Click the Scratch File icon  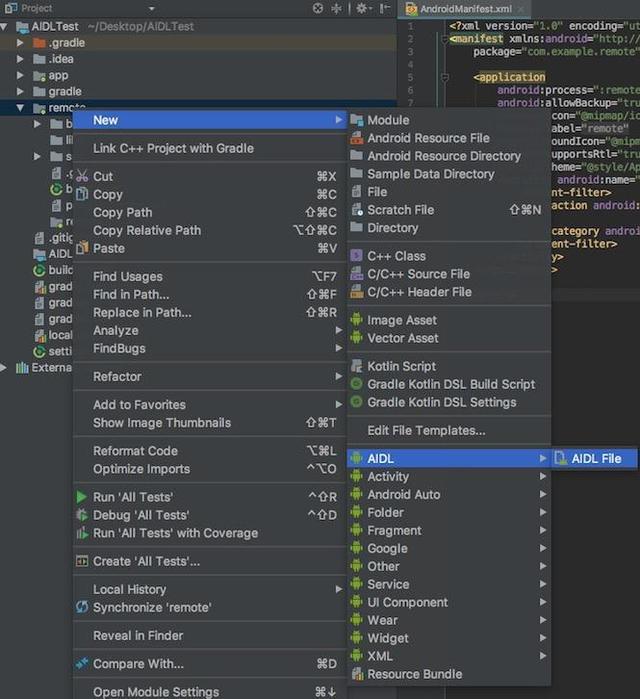pos(357,210)
